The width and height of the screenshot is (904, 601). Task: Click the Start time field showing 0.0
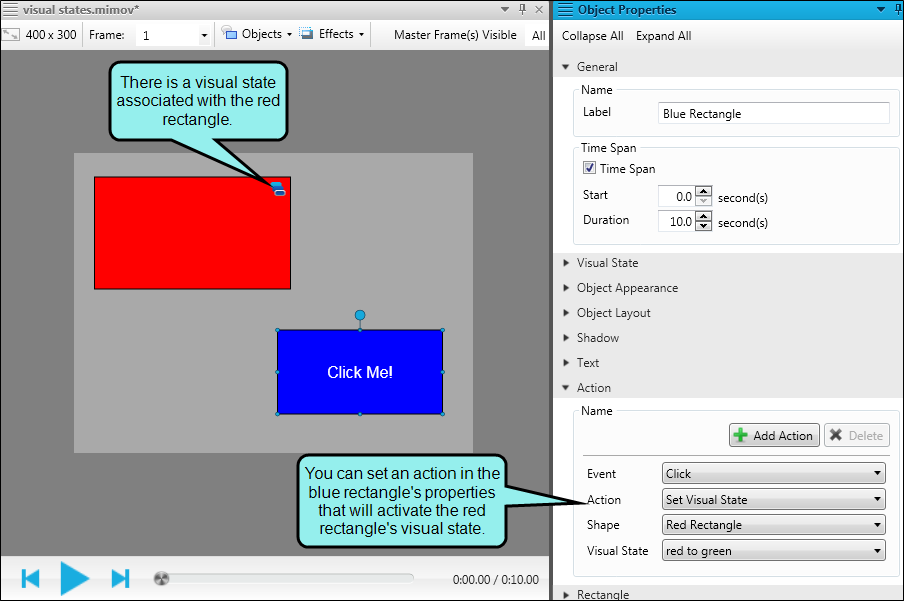click(677, 196)
